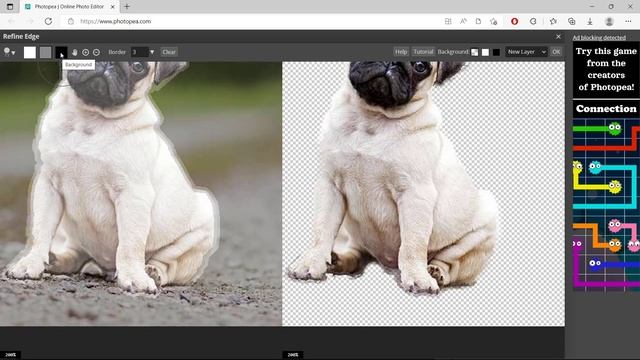Select the Photopea Online Photo Editor tab
Viewport: 640px width, 360px height.
69,7
